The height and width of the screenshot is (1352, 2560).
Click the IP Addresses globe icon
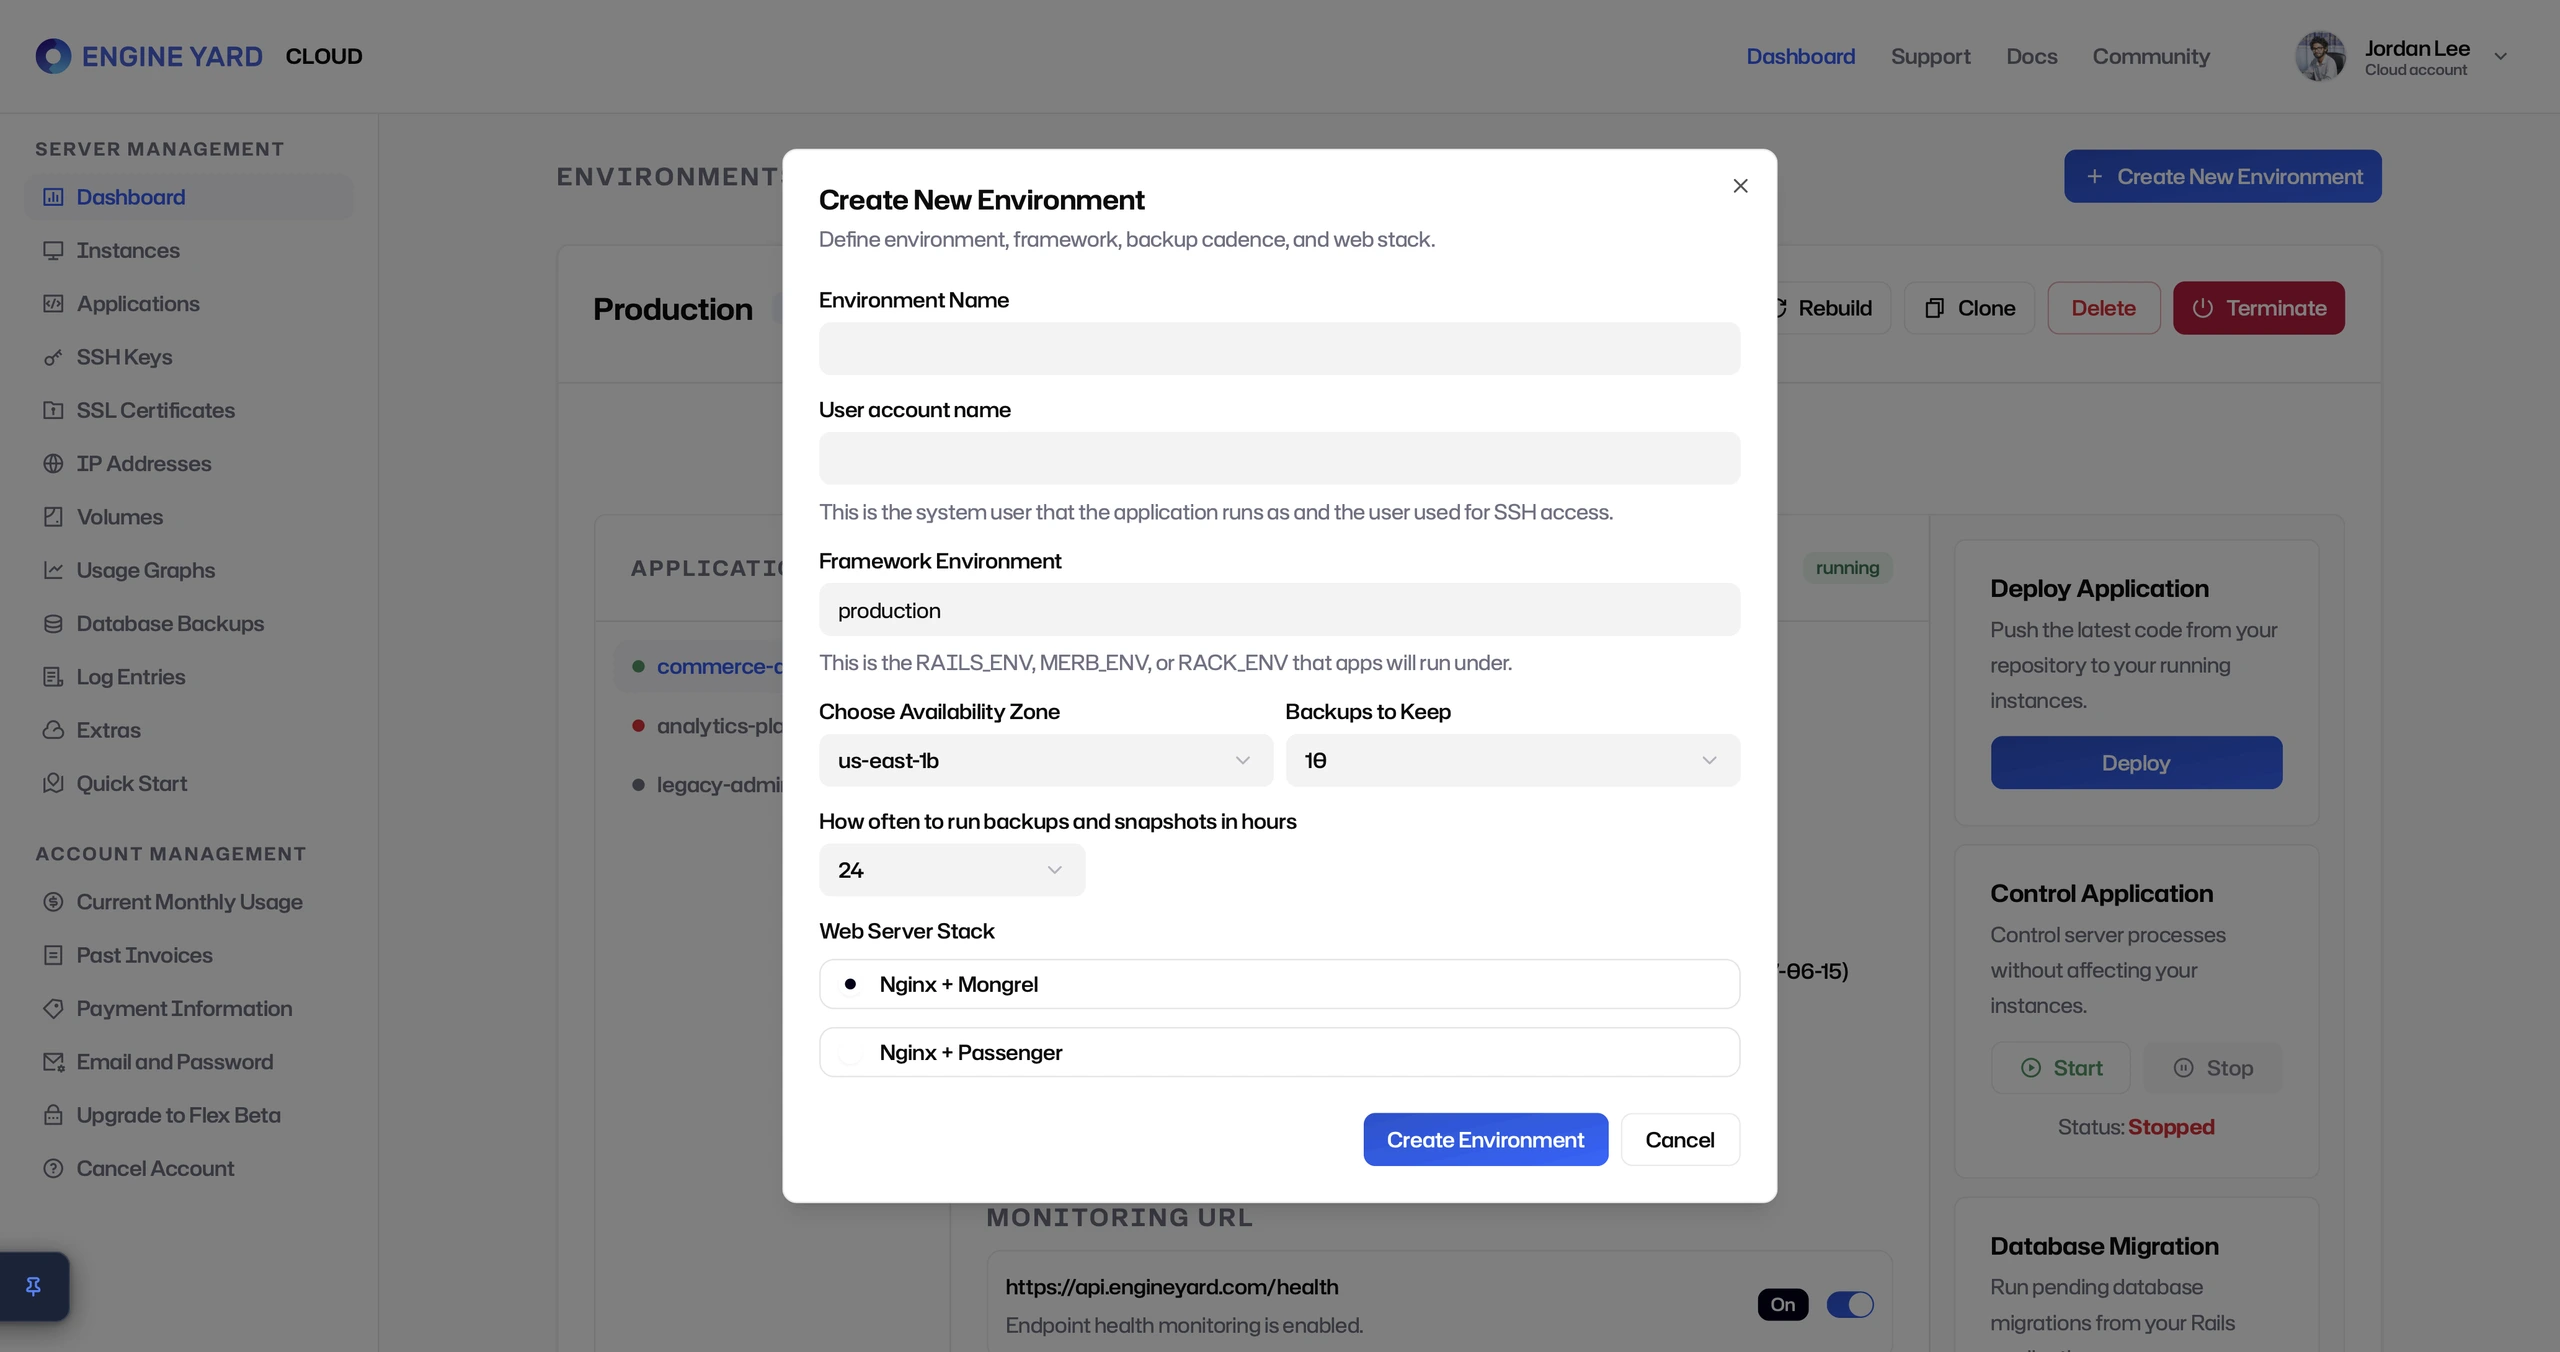tap(53, 464)
